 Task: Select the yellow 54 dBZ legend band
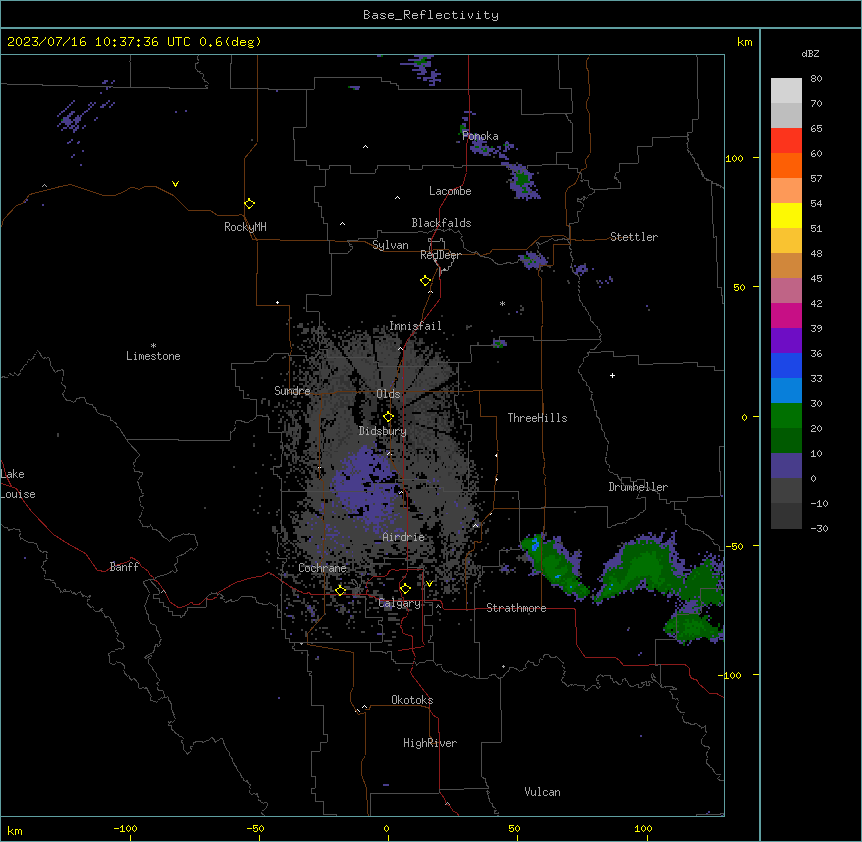coord(786,215)
